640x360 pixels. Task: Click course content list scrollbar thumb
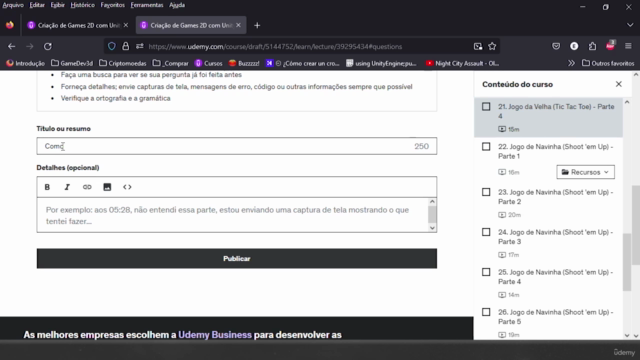pyautogui.click(x=627, y=262)
